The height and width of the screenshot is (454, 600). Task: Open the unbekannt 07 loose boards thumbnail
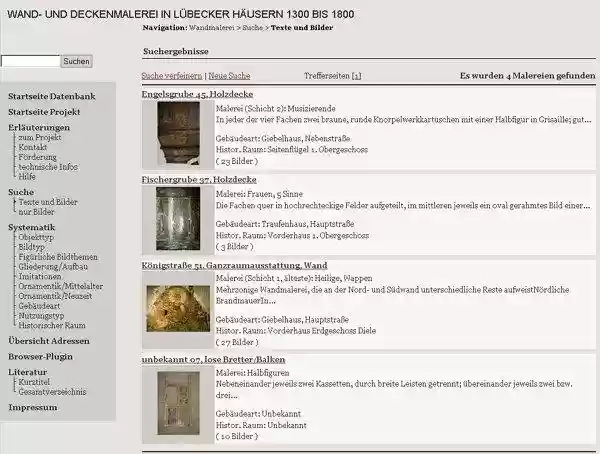[x=178, y=405]
